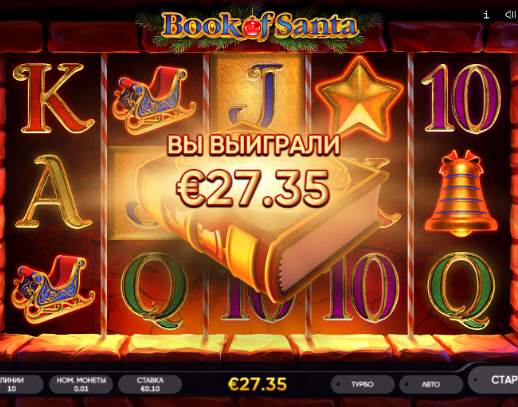Screen dimensions: 518x407
Task: Click the €27.35 win banner text
Action: [x=253, y=188]
